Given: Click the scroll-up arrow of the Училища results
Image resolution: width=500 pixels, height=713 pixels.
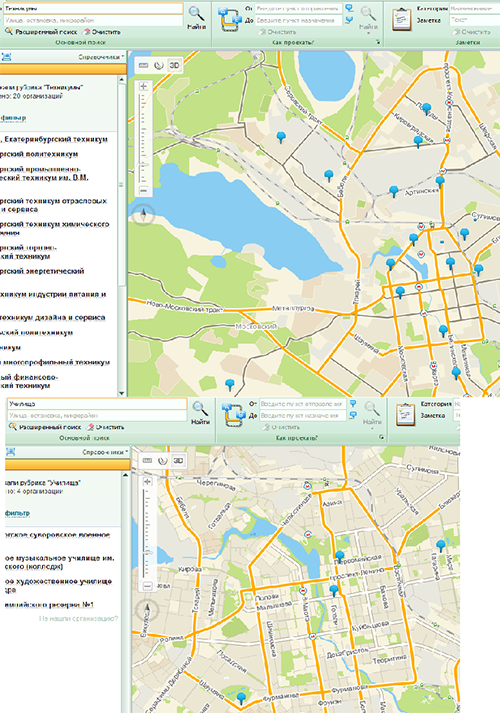Looking at the screenshot, I should pos(125,475).
